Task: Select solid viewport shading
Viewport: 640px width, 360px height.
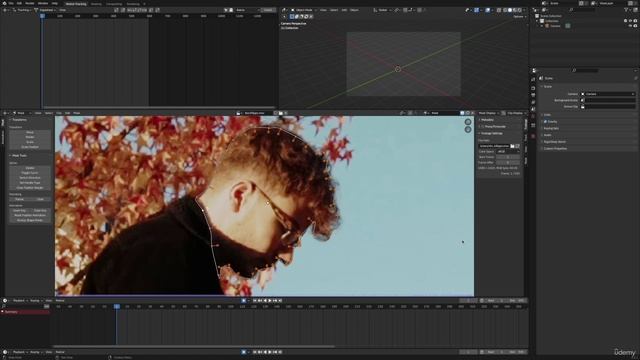Action: click(x=510, y=10)
